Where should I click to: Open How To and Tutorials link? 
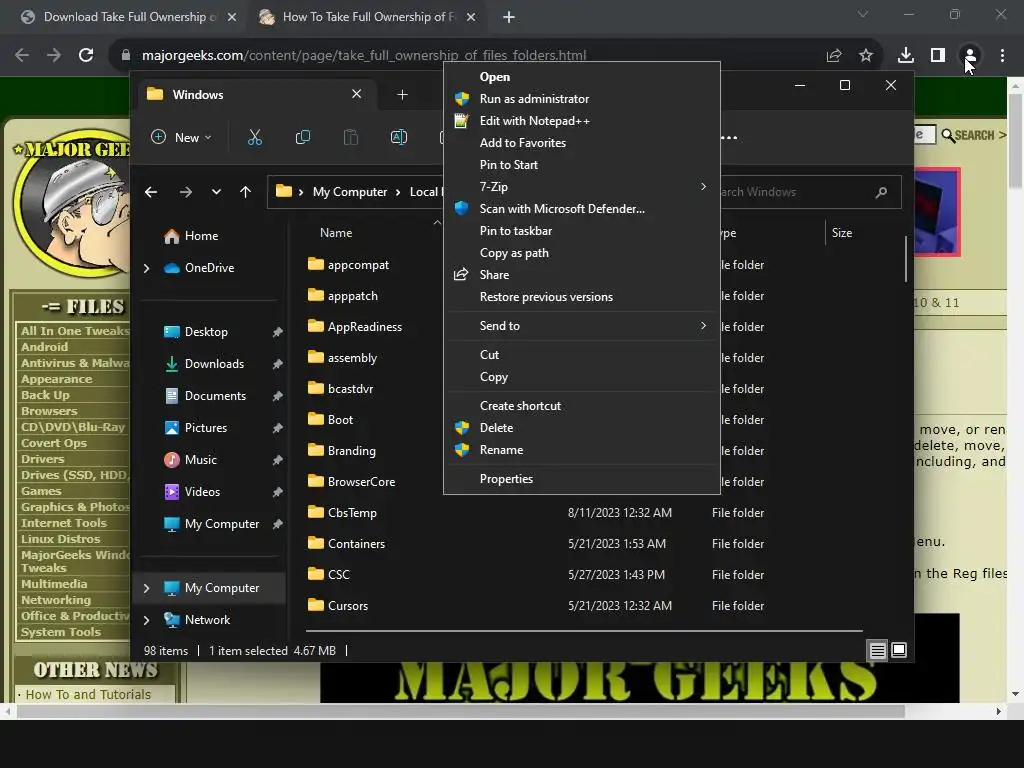tap(88, 694)
